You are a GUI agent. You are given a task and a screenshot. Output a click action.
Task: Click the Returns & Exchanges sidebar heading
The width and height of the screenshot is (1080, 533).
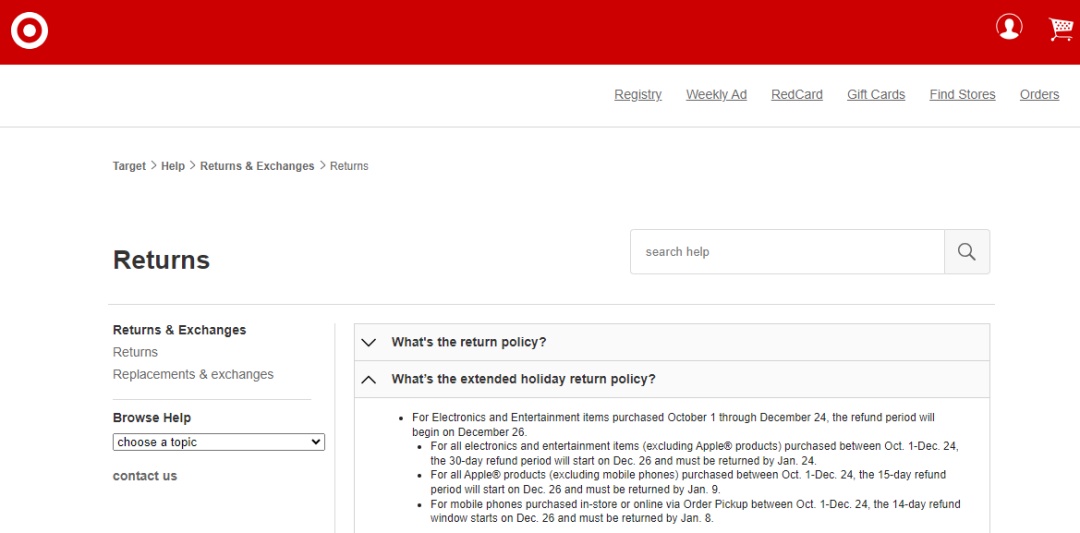click(180, 330)
